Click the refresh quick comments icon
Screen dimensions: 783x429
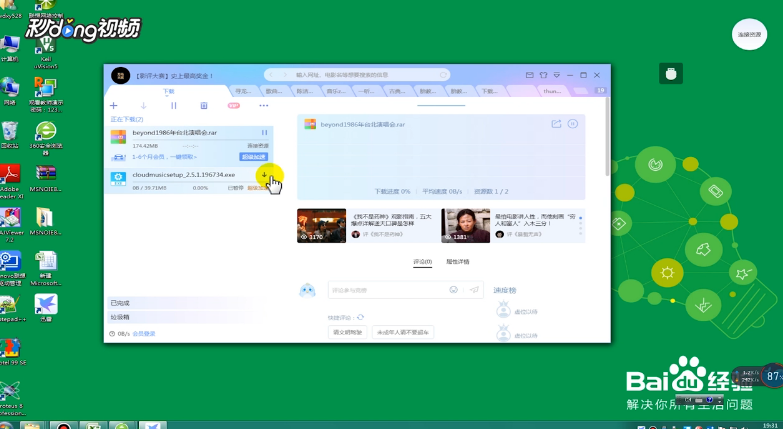361,317
